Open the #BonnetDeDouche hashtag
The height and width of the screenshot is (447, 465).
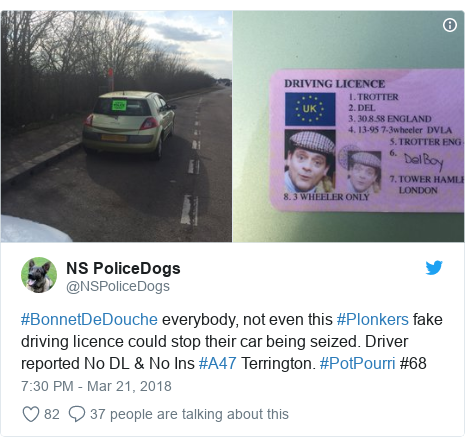point(89,319)
